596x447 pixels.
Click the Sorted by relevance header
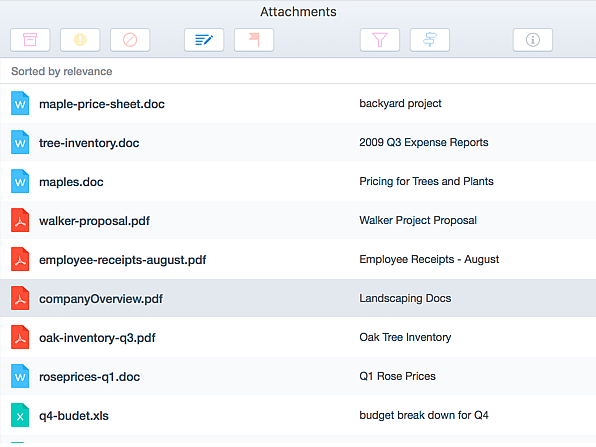(62, 71)
